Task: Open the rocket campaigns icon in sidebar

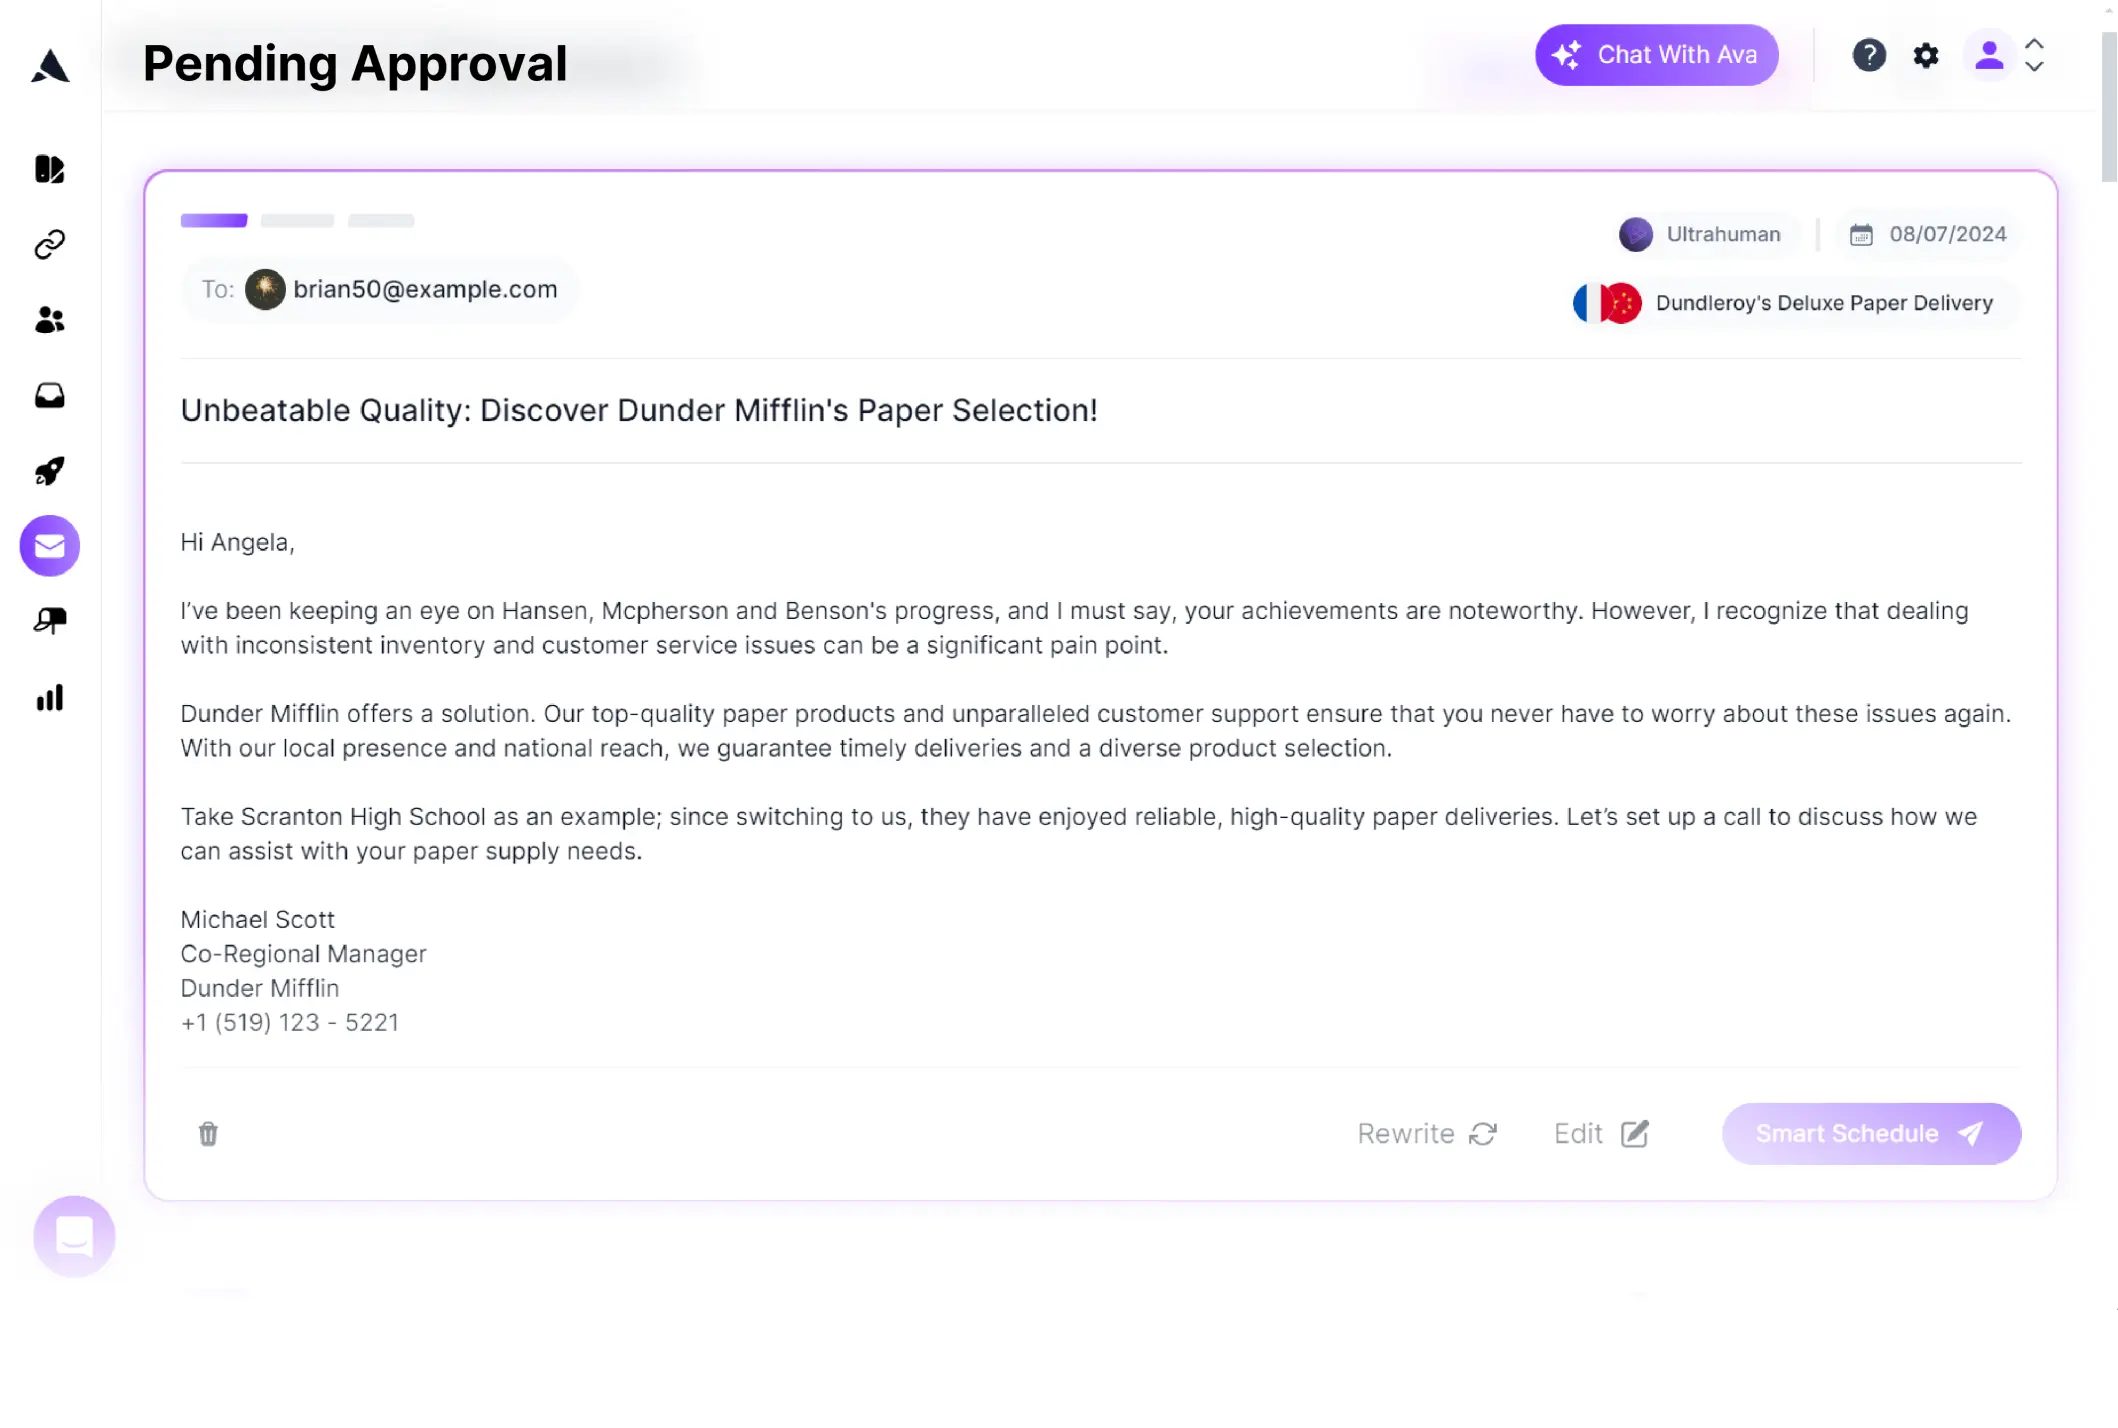Action: coord(50,471)
